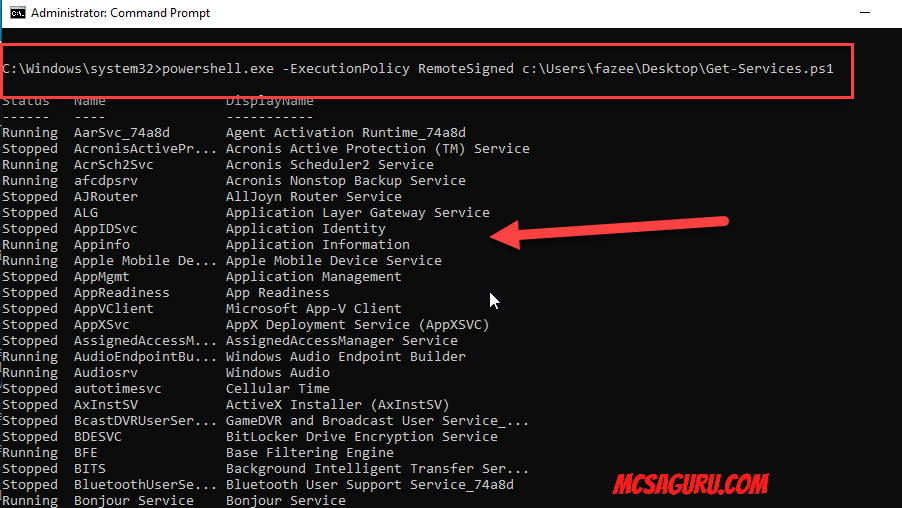Click 'Bluetooth User Support Service_74a8d'
This screenshot has width=902, height=508.
(x=370, y=485)
